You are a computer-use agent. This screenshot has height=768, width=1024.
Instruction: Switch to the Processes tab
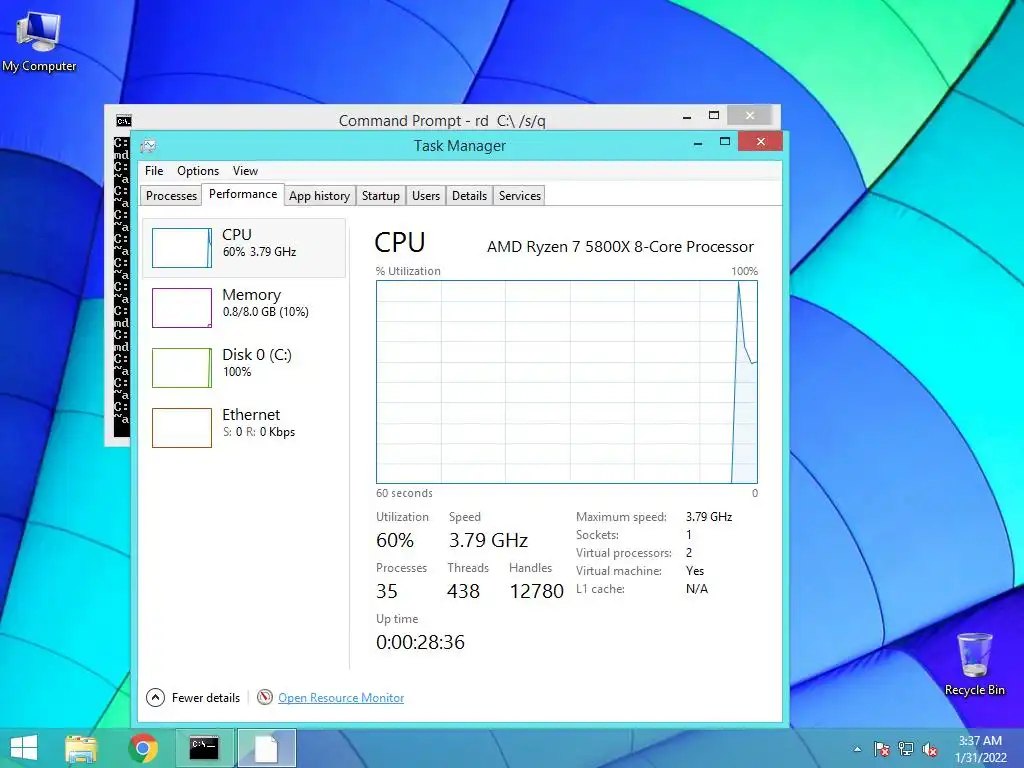click(x=171, y=195)
